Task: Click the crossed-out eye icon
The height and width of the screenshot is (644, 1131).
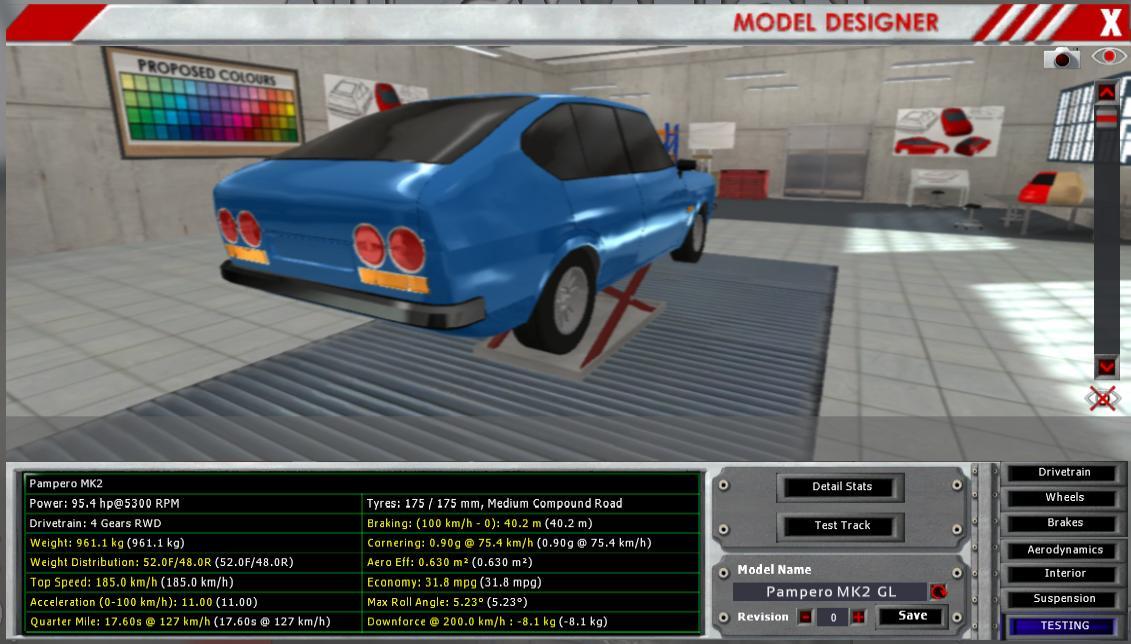Action: click(1102, 399)
